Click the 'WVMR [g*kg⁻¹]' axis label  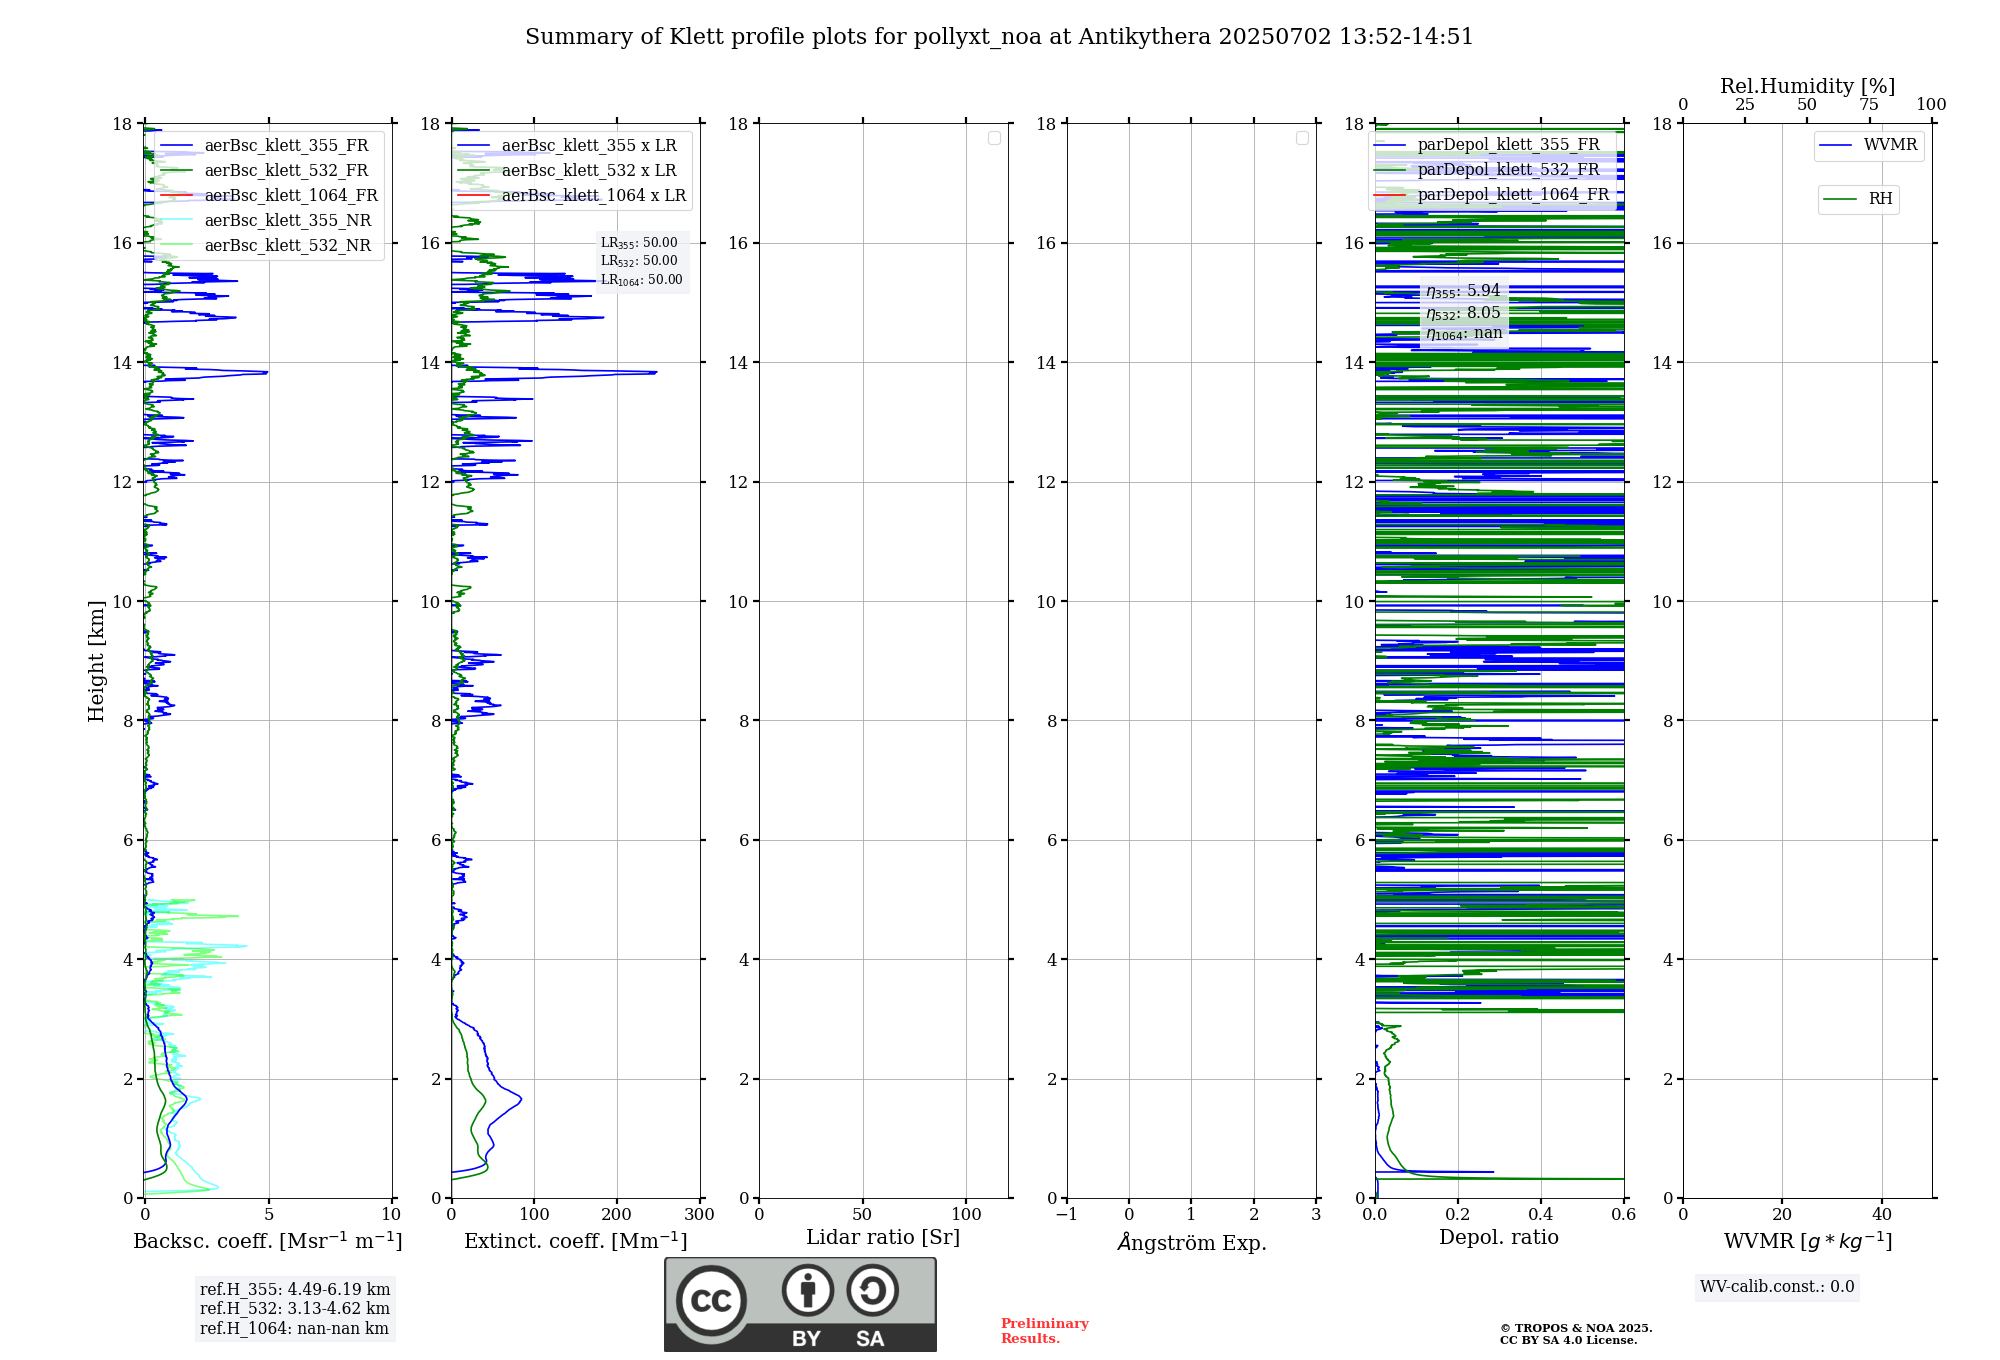coord(1808,1241)
